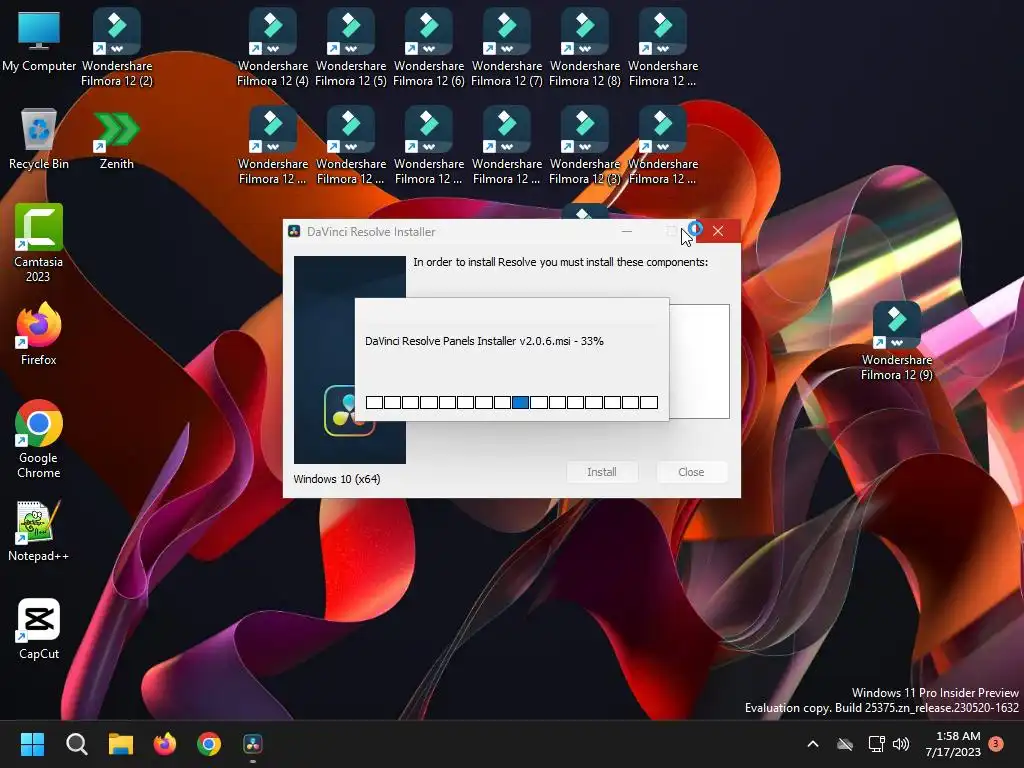This screenshot has height=768, width=1024.
Task: Select Wondershare Filmora 12 (2) desktop shortcut
Action: point(117,47)
